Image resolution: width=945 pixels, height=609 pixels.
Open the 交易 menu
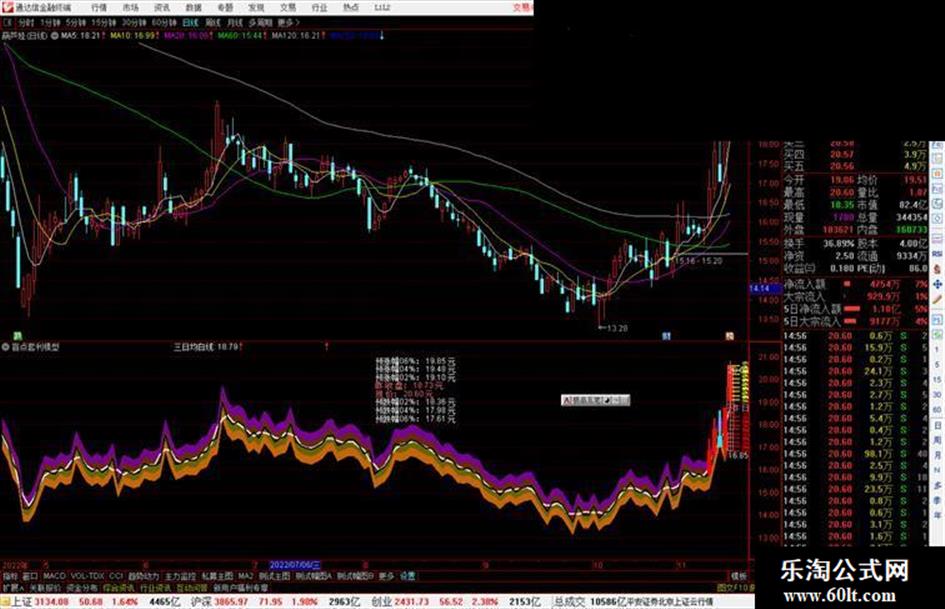[287, 8]
